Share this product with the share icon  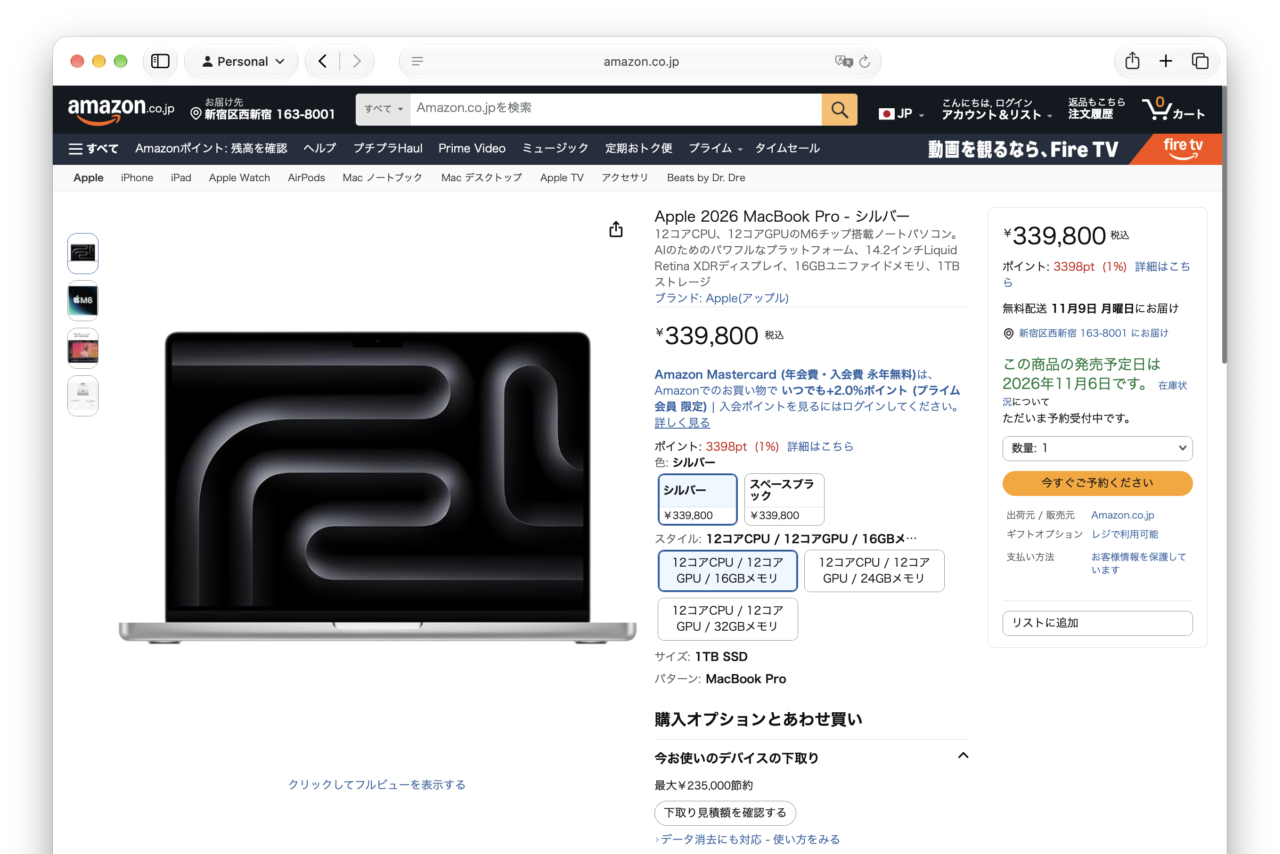(616, 230)
